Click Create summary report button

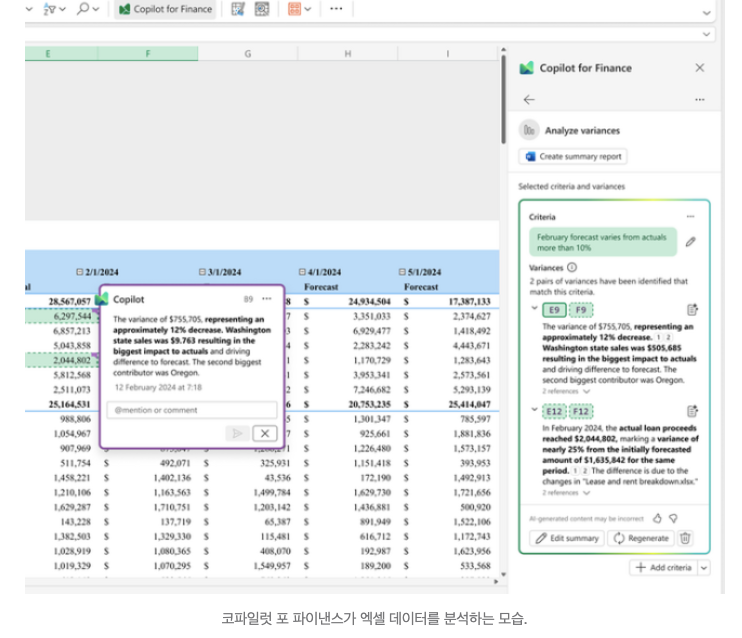(573, 156)
